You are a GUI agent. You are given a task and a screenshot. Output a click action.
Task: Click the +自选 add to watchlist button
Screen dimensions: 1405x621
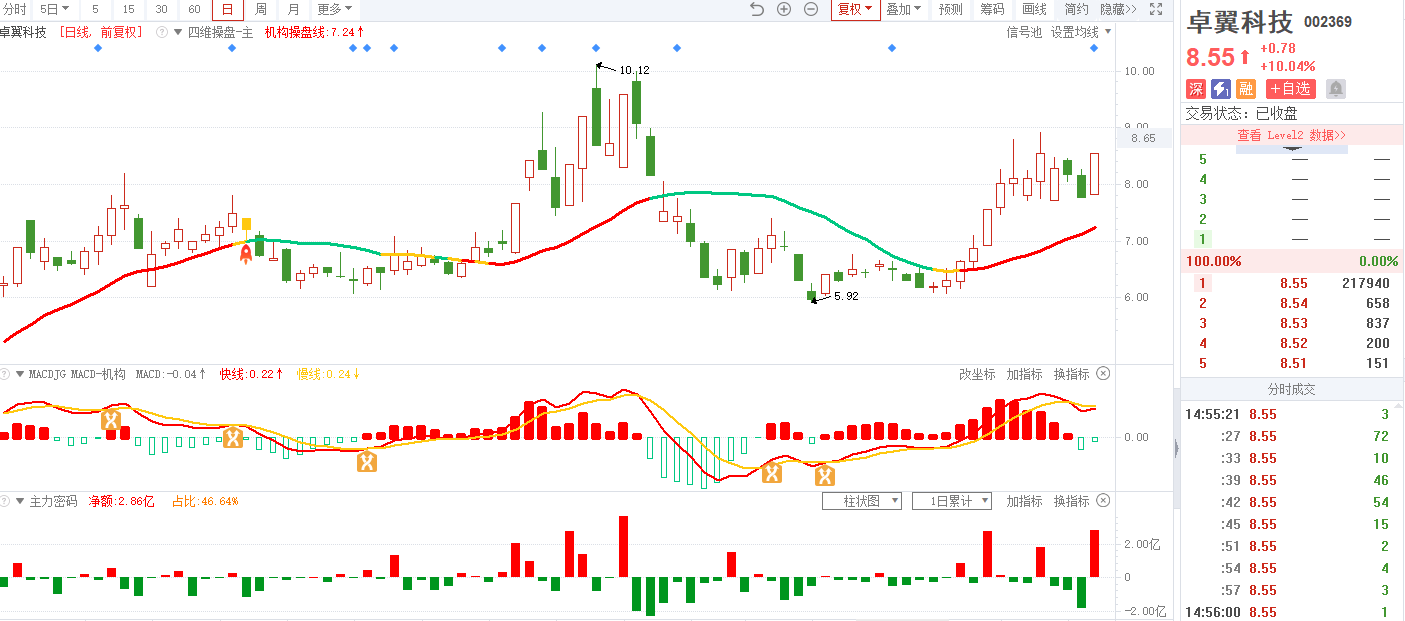tap(1290, 89)
